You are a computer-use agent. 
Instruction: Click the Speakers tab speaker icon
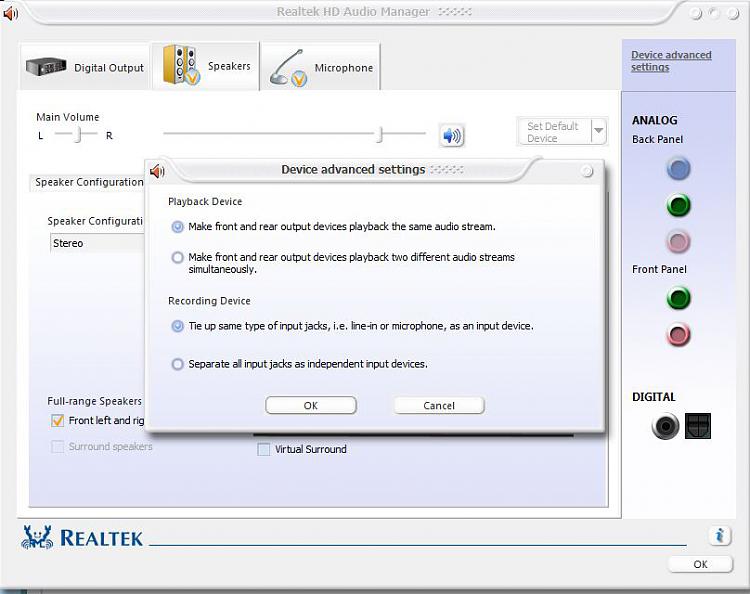pos(181,65)
